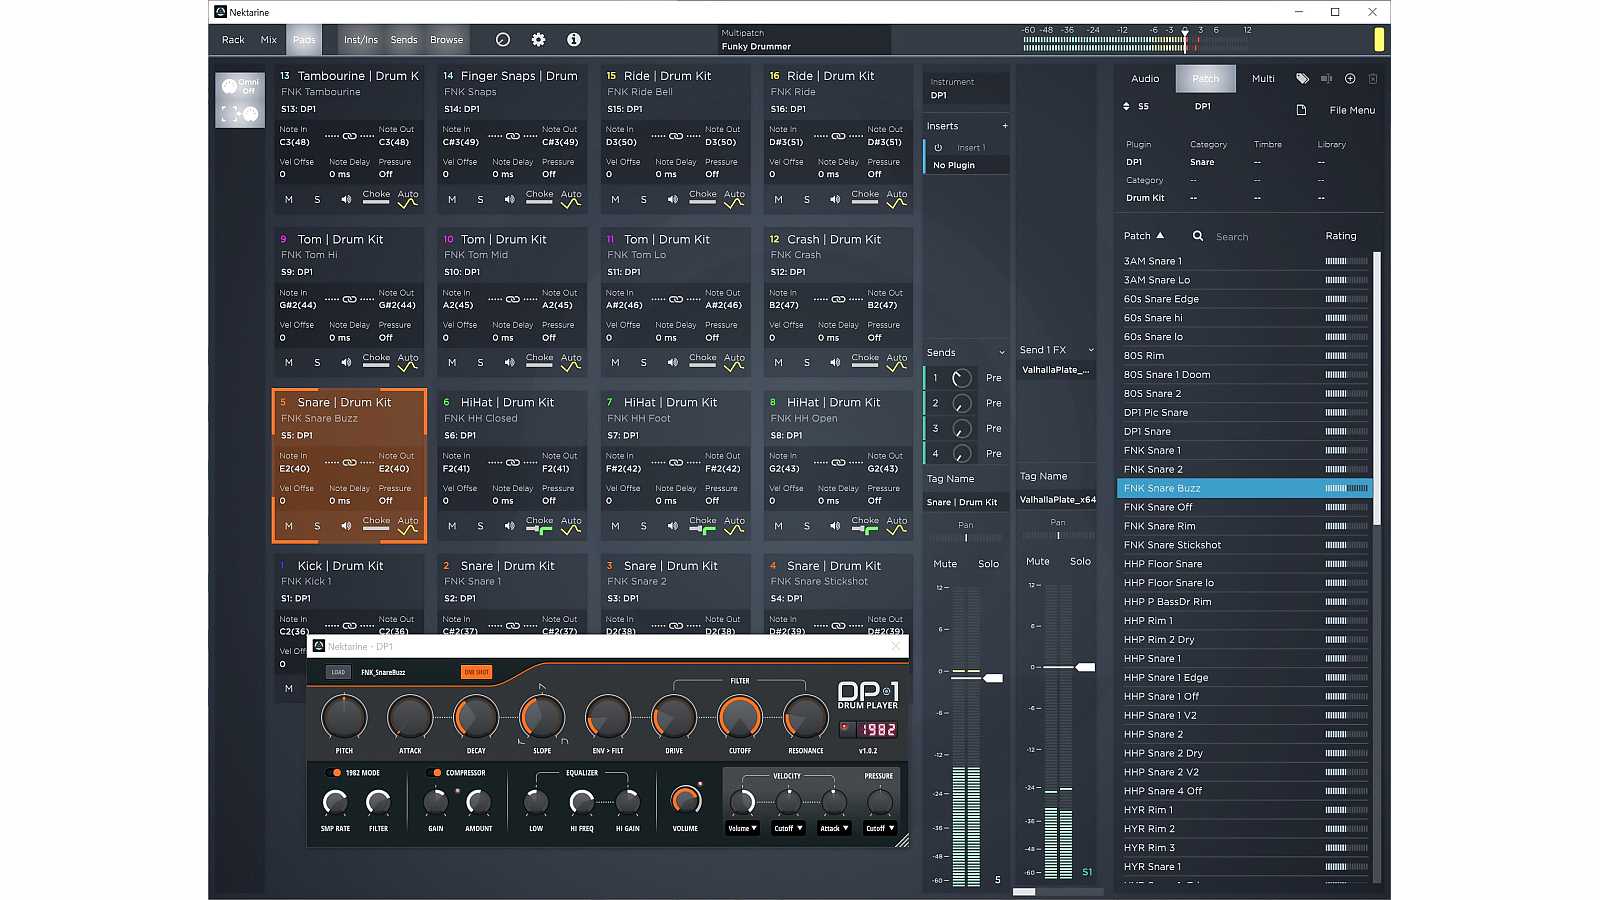Click the note link icon on pad 12 Crash
The image size is (1600, 900).
[x=839, y=299]
